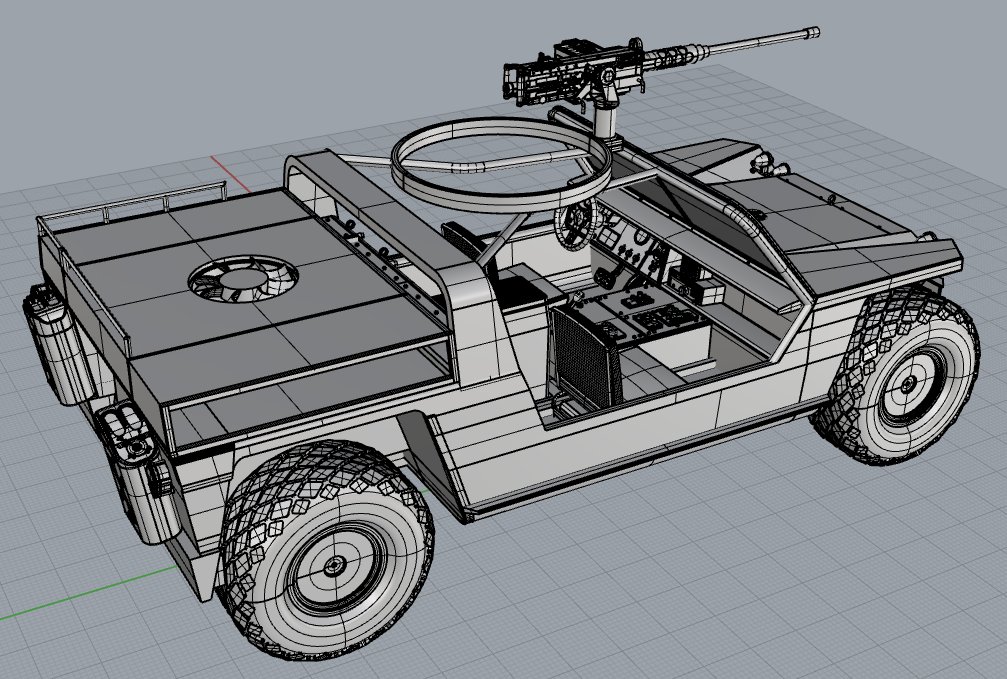Pick the green Y axis line
This screenshot has height=679, width=1007.
pyautogui.click(x=89, y=594)
